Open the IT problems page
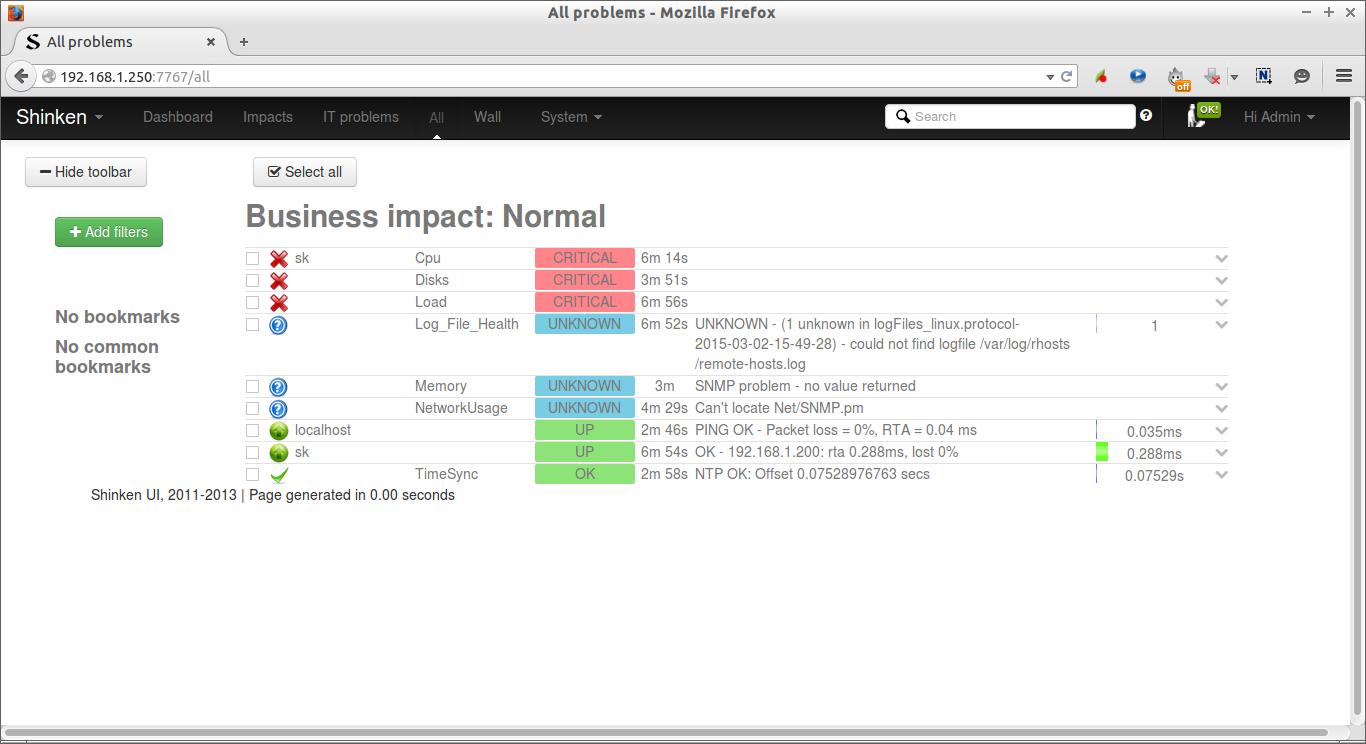This screenshot has width=1366, height=744. click(361, 117)
